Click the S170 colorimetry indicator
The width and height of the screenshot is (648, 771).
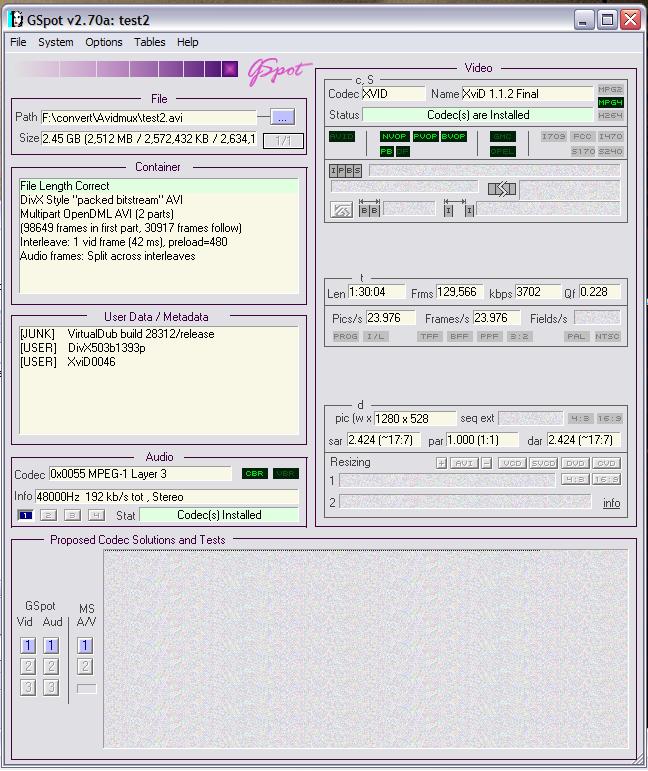[x=583, y=151]
